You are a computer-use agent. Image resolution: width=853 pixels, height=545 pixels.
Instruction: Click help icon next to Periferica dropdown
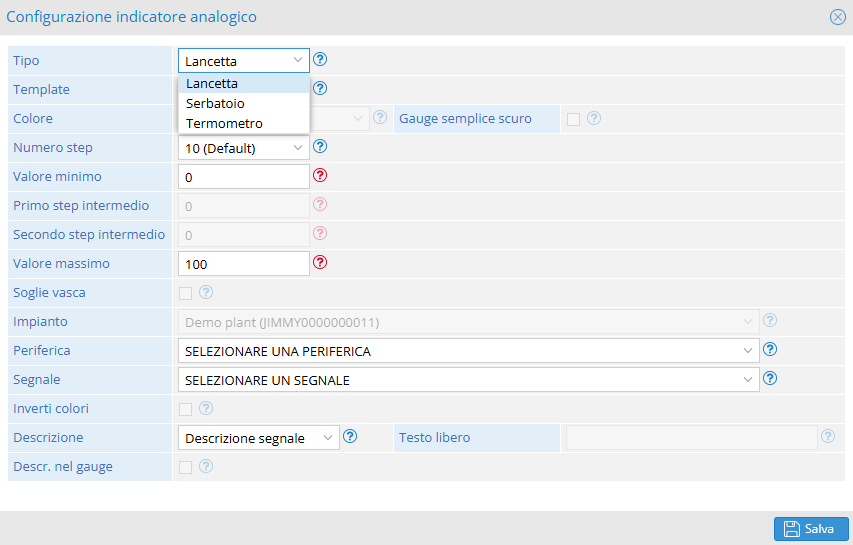tap(770, 349)
